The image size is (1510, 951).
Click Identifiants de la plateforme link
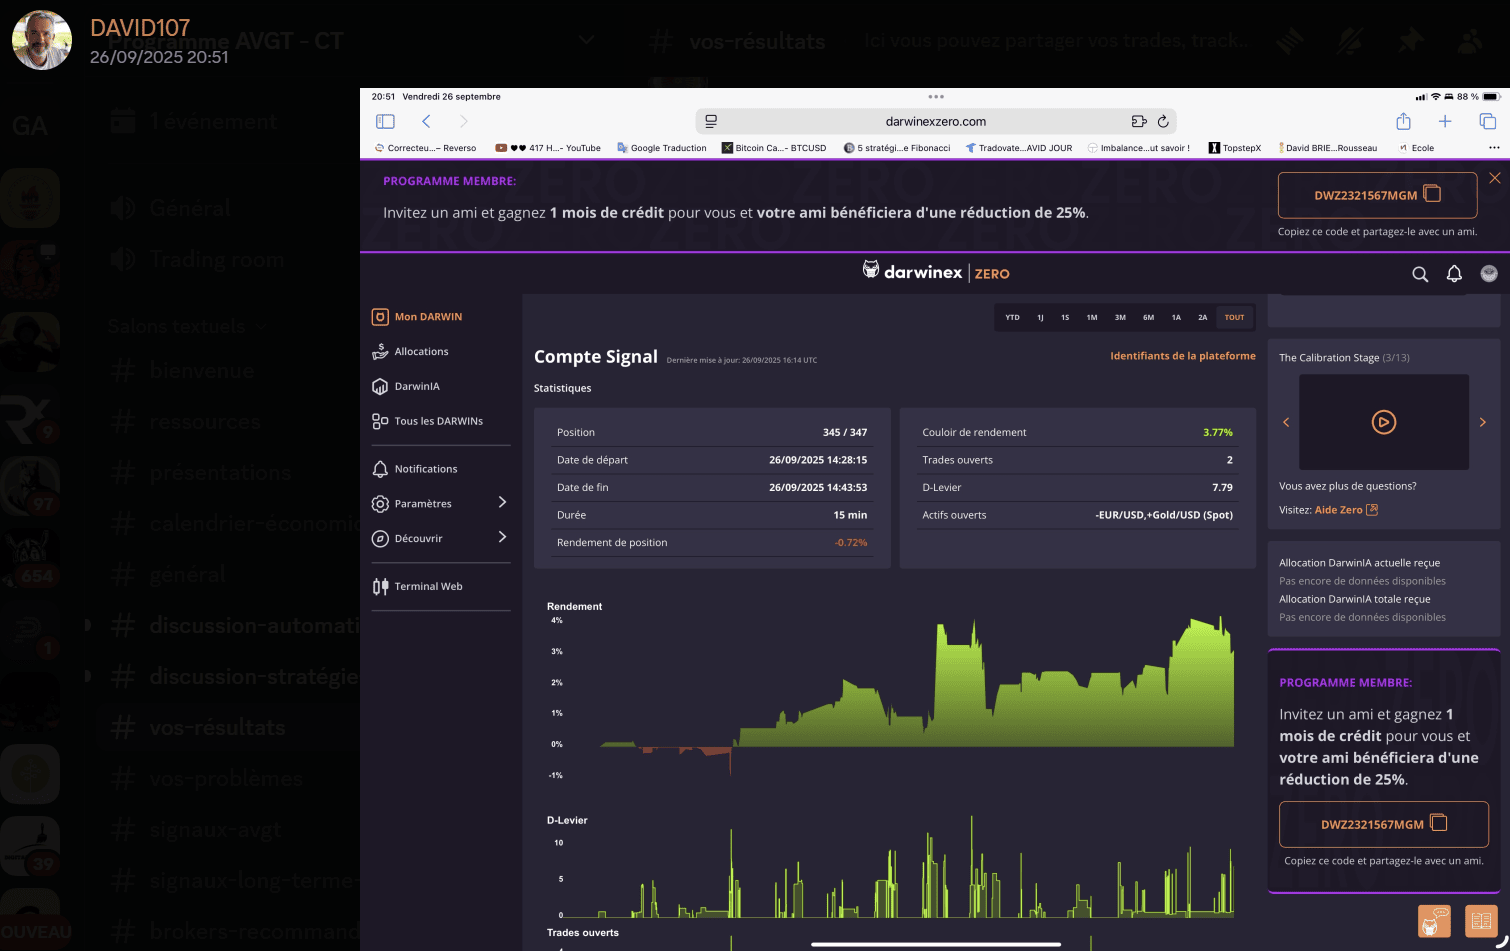[1182, 356]
